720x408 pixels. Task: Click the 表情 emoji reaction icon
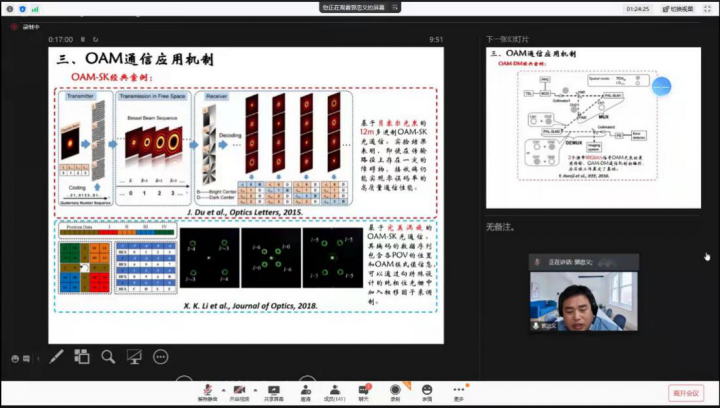pos(427,390)
